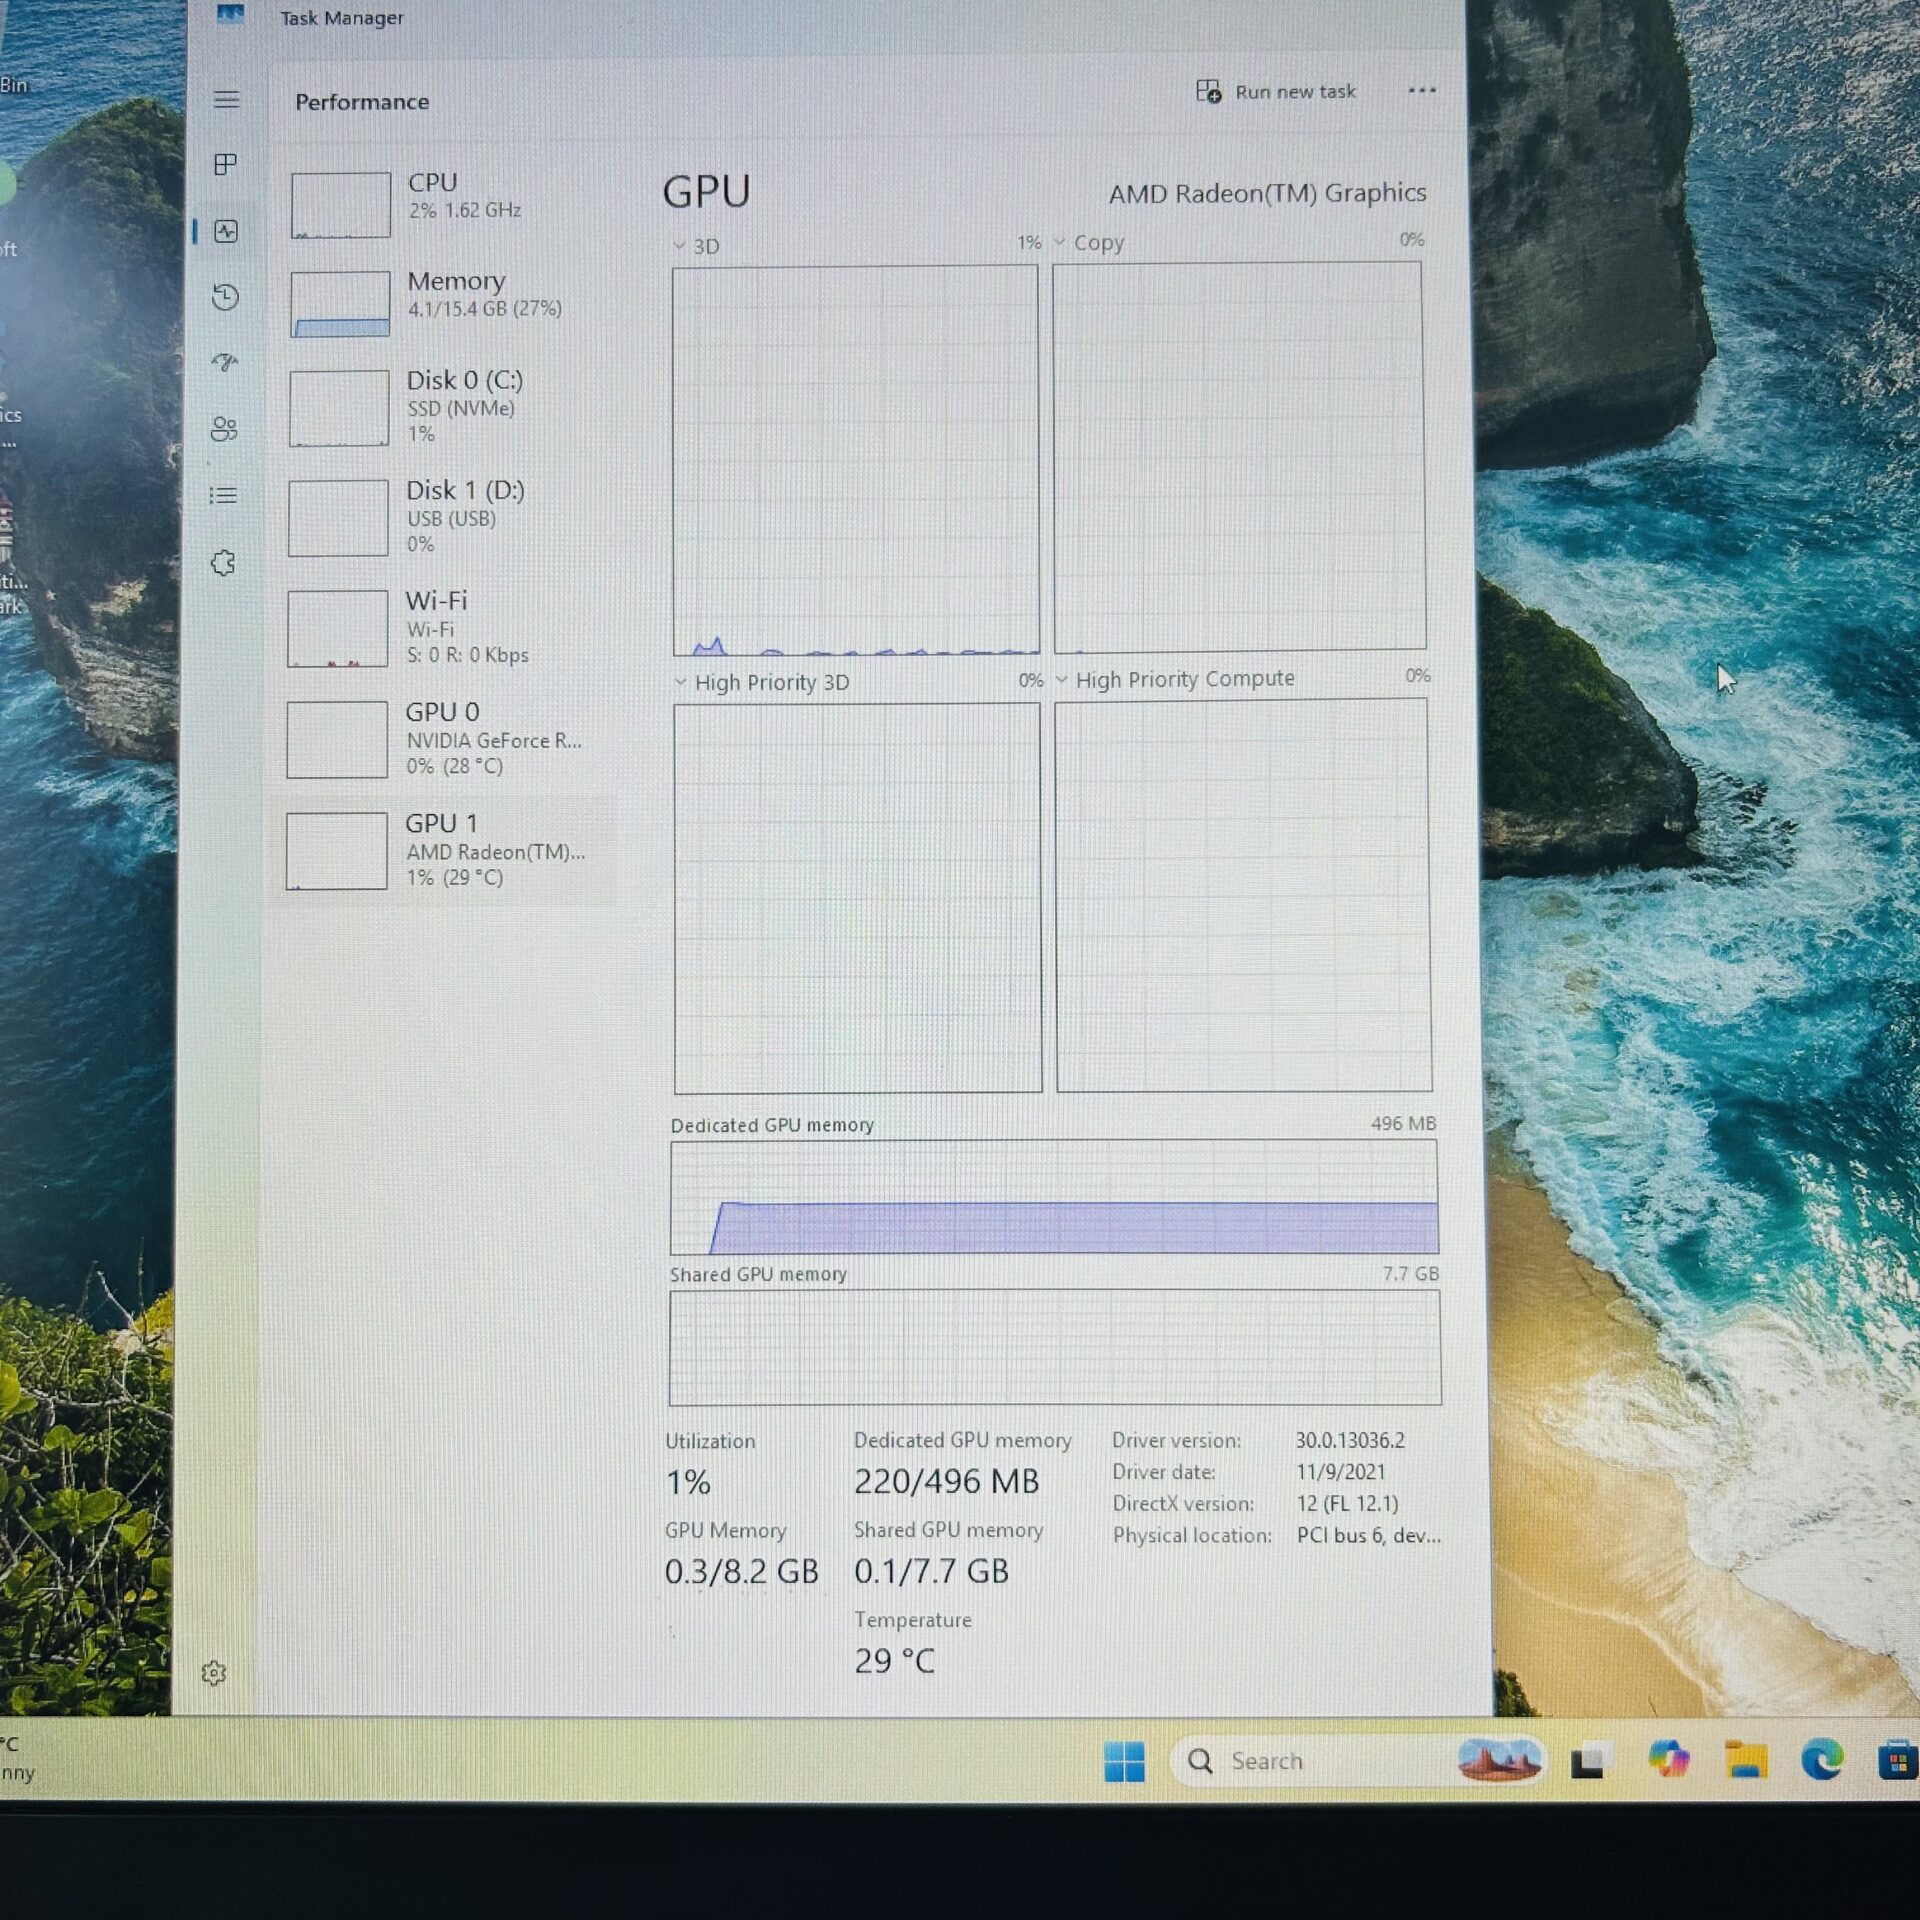Open the Processes page icon
The width and height of the screenshot is (1920, 1920).
coord(226,164)
